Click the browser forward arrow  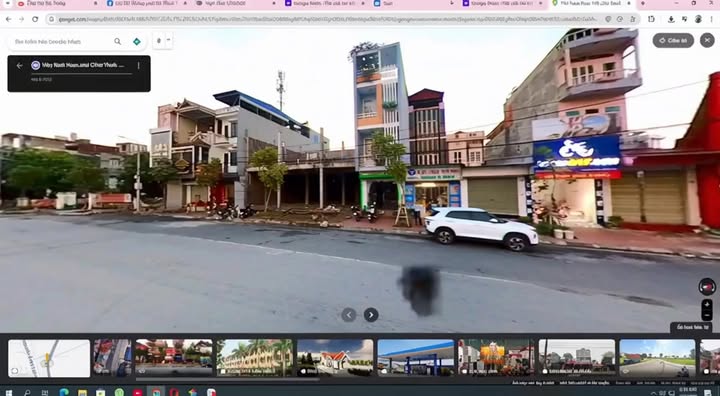22,19
